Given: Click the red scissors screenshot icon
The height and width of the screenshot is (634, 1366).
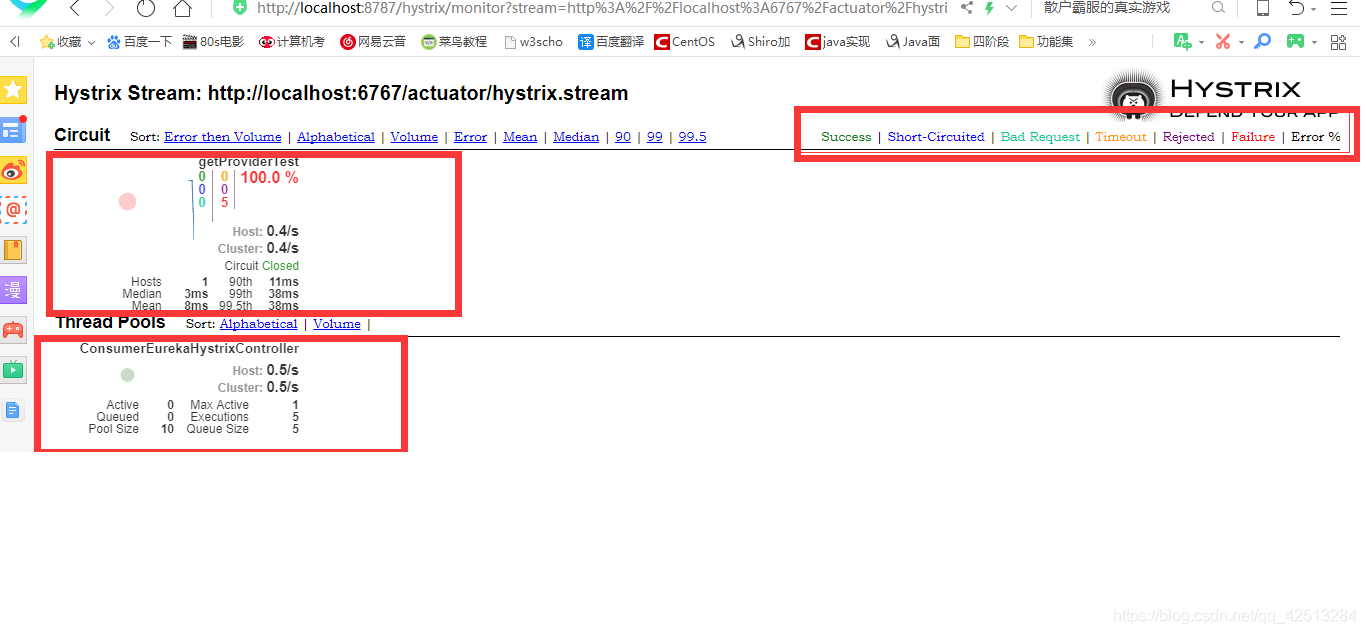Looking at the screenshot, I should pyautogui.click(x=1222, y=42).
